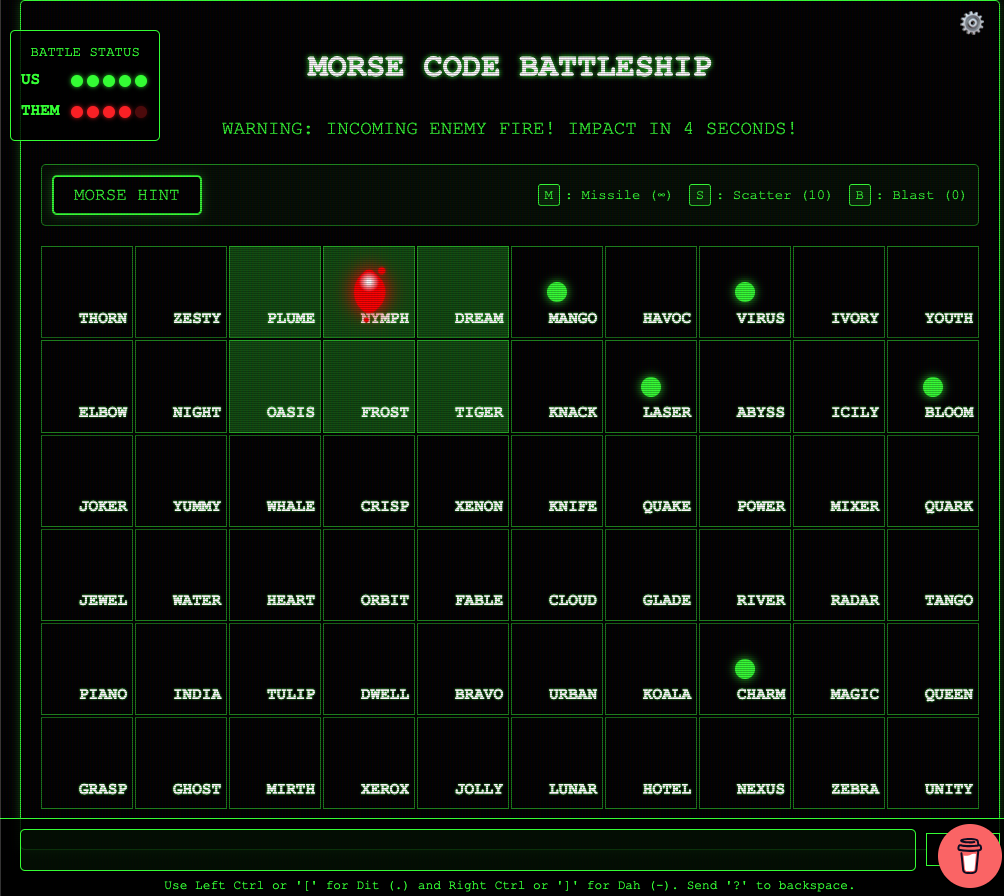Click the Morse code input field
The width and height of the screenshot is (1004, 896).
coord(467,849)
